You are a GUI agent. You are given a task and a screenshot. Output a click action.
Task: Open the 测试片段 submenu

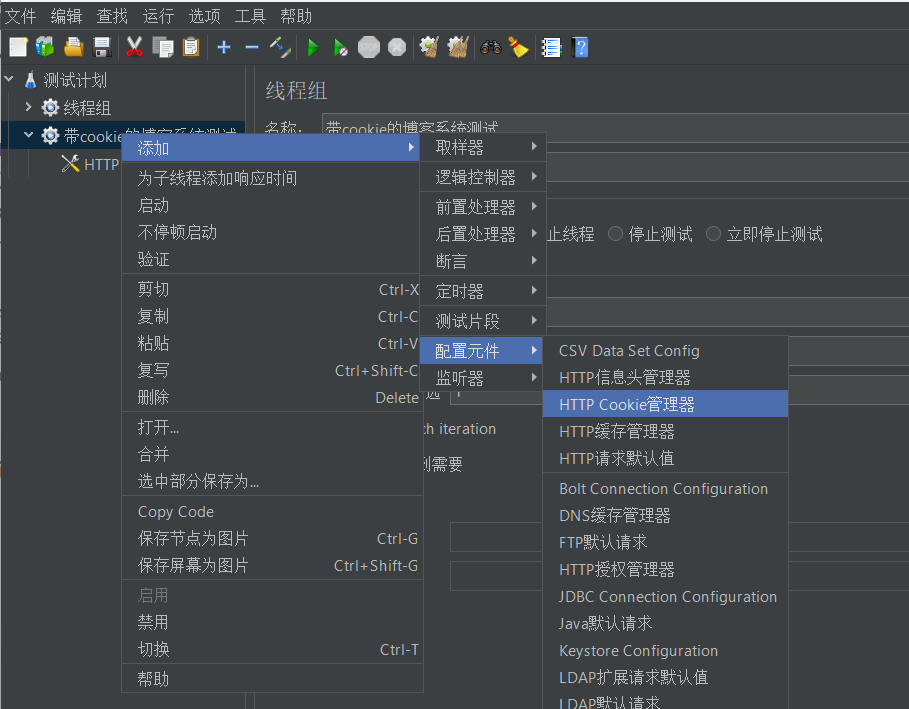483,321
